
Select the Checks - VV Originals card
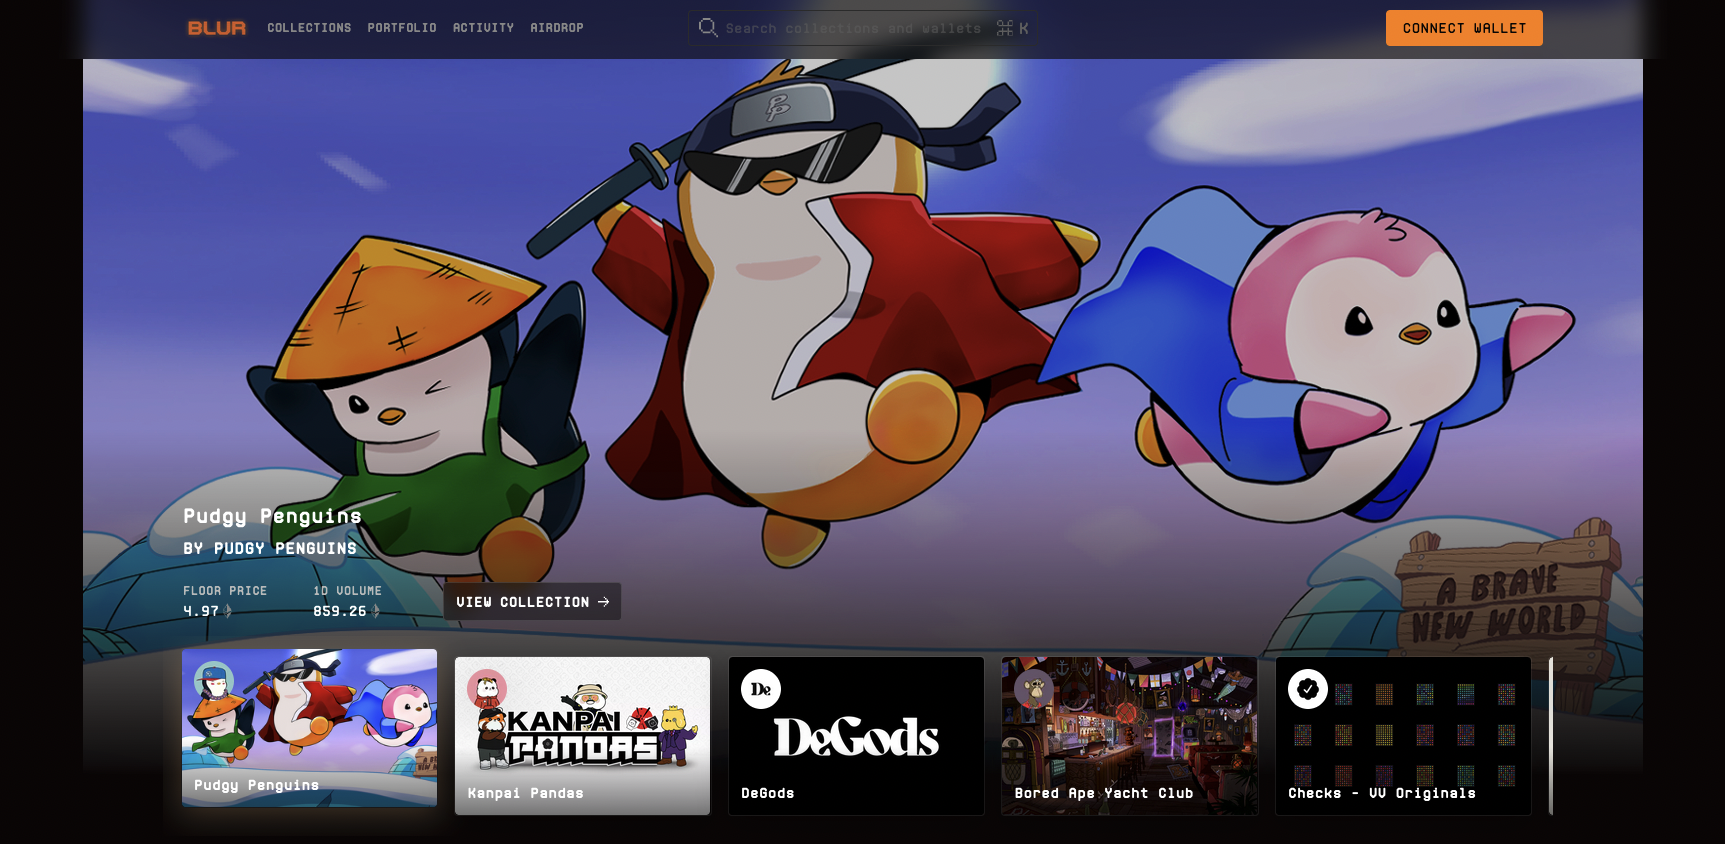point(1403,736)
